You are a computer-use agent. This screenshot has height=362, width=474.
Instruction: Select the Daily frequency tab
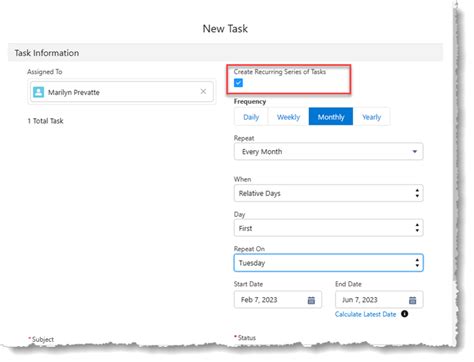251,117
